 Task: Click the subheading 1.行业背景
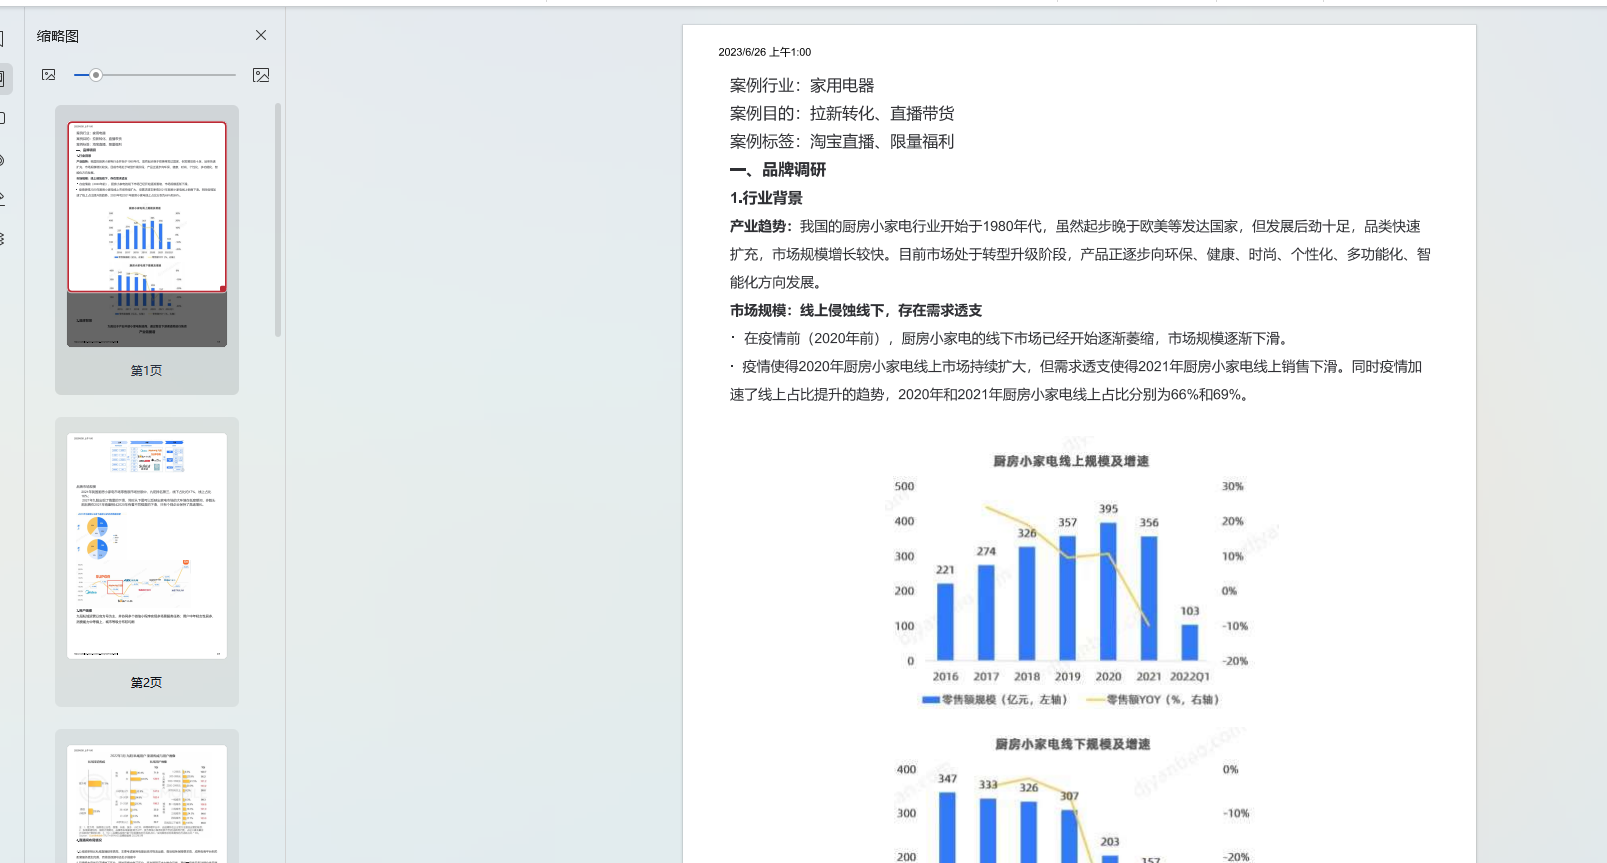tap(766, 198)
